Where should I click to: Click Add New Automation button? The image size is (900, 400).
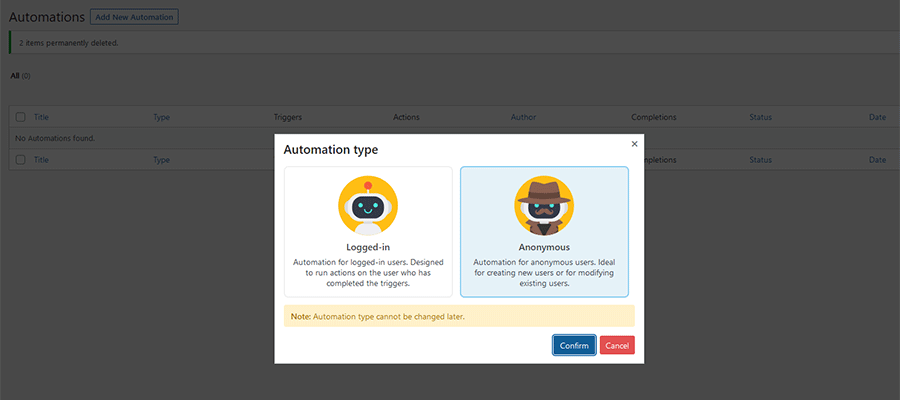coord(134,17)
